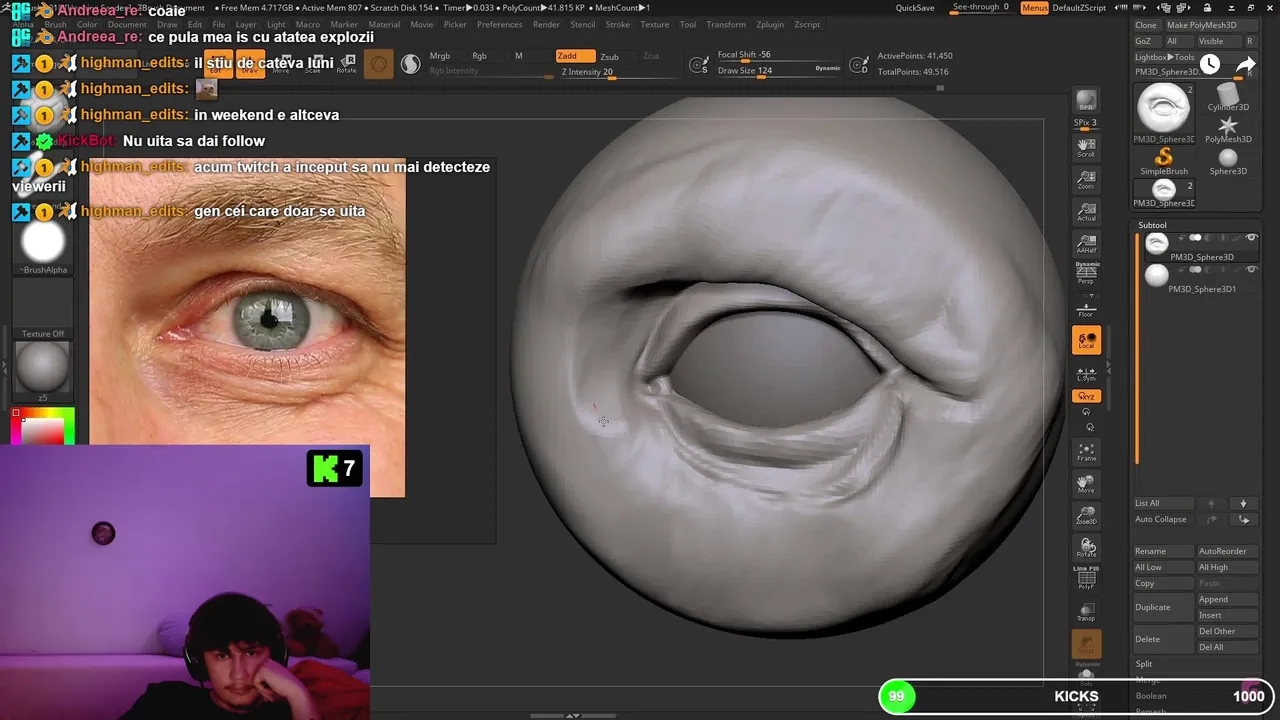
Task: Click the right-shelf Rotate view icon
Action: coord(1086,547)
